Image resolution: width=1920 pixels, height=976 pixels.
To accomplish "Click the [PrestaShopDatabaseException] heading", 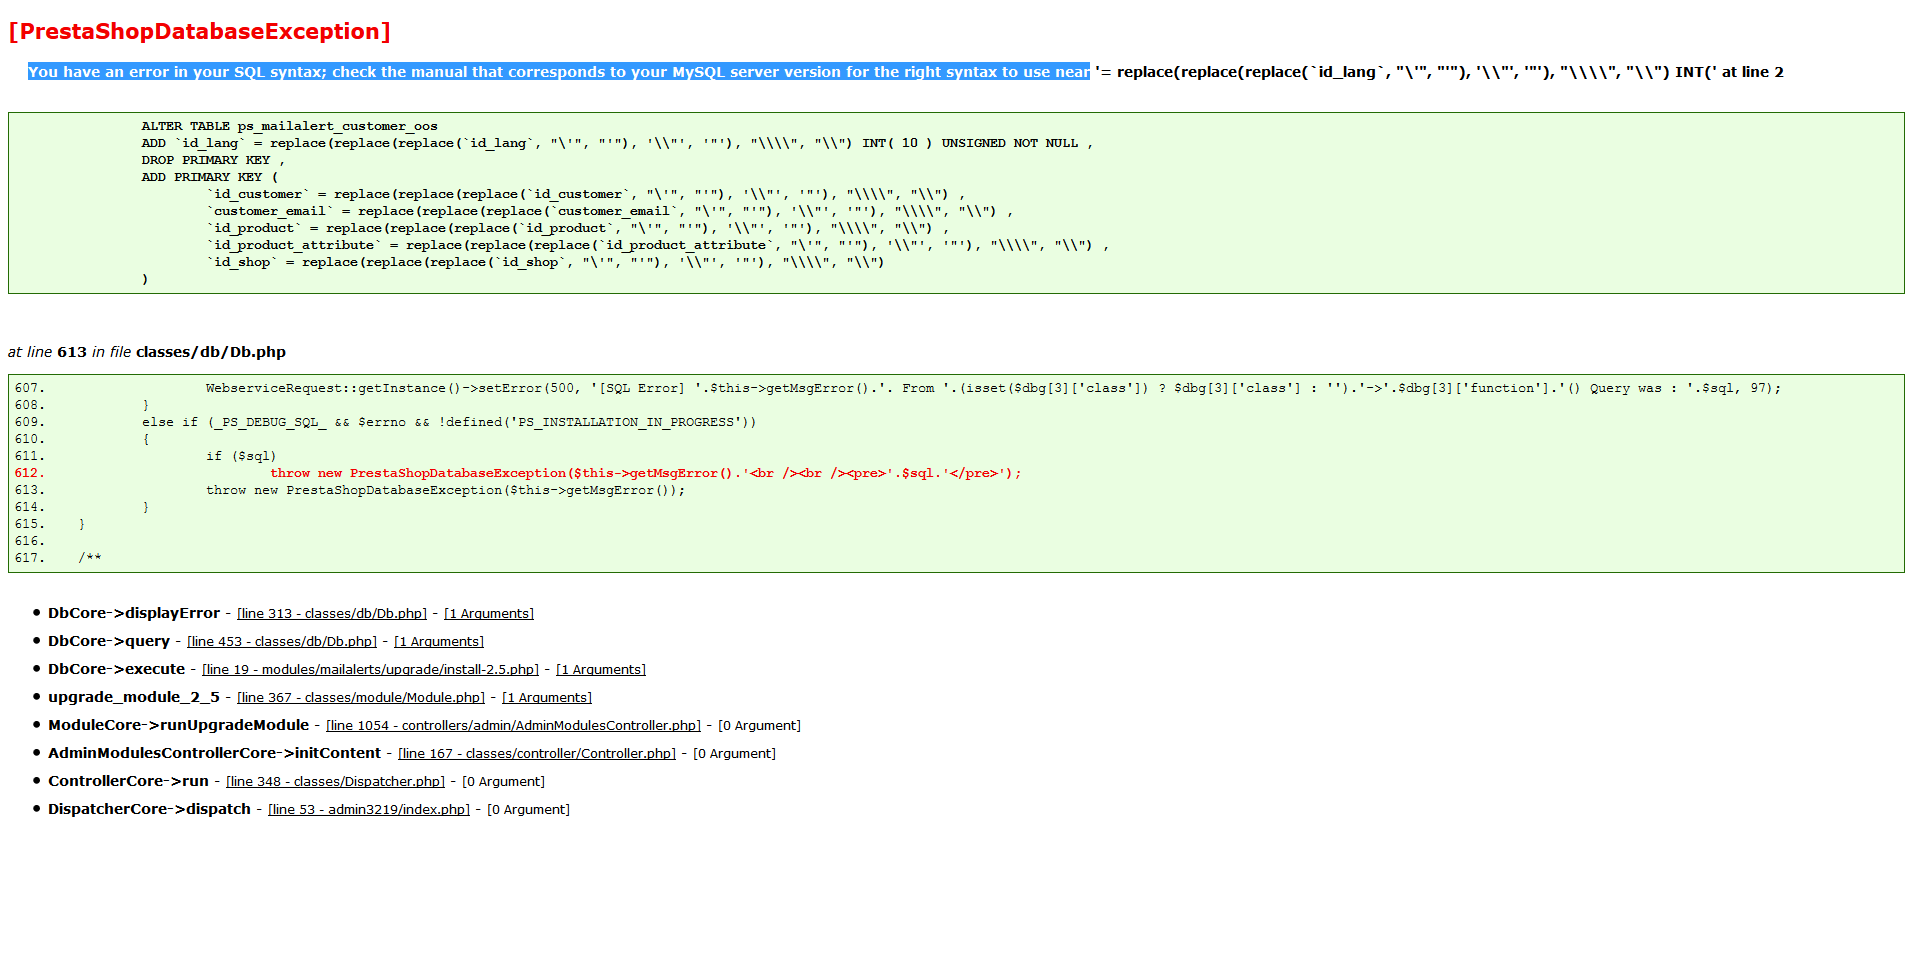I will pos(200,32).
